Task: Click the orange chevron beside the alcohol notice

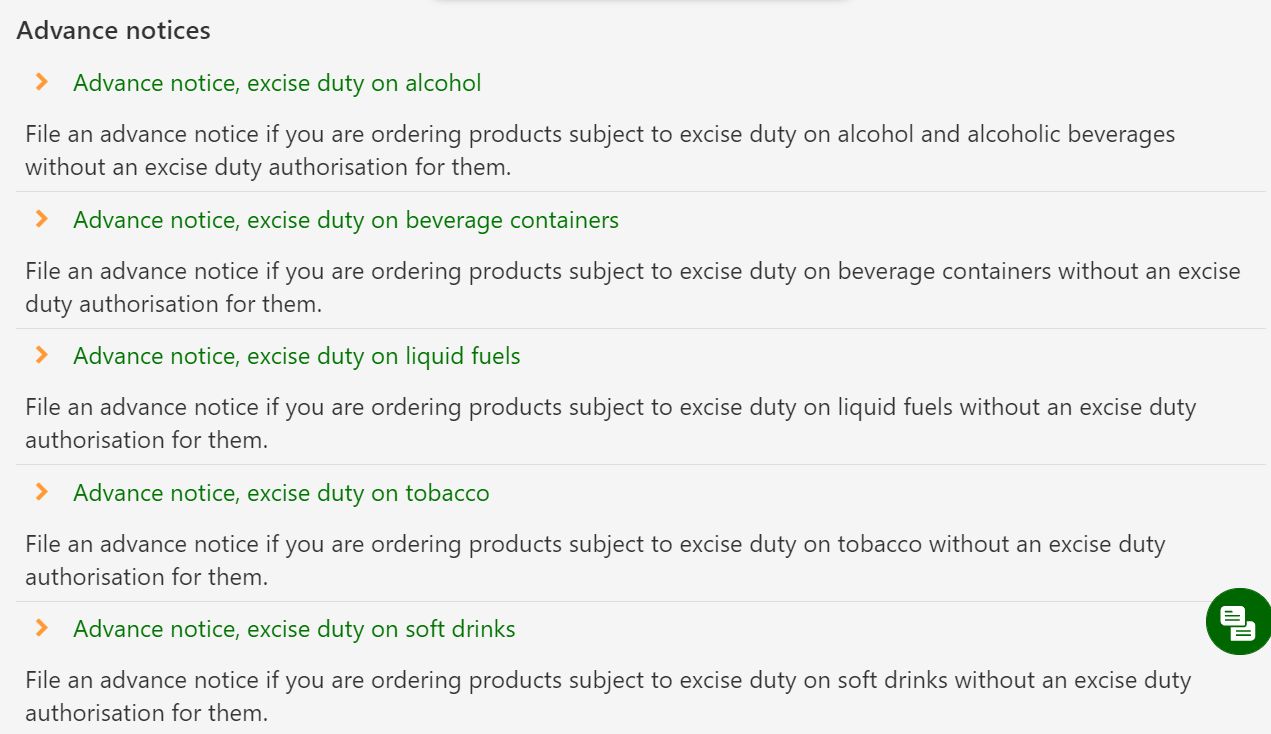Action: [41, 82]
